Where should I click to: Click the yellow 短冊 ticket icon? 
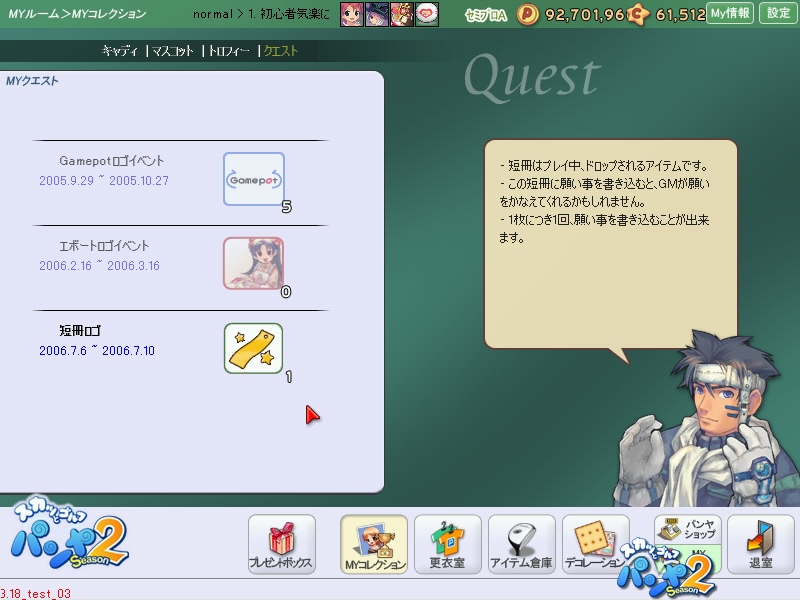point(253,348)
